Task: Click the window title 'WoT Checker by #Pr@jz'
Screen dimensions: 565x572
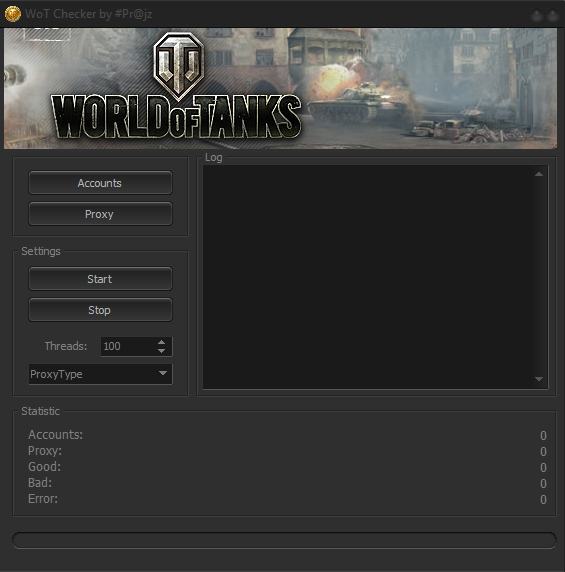Action: point(89,14)
